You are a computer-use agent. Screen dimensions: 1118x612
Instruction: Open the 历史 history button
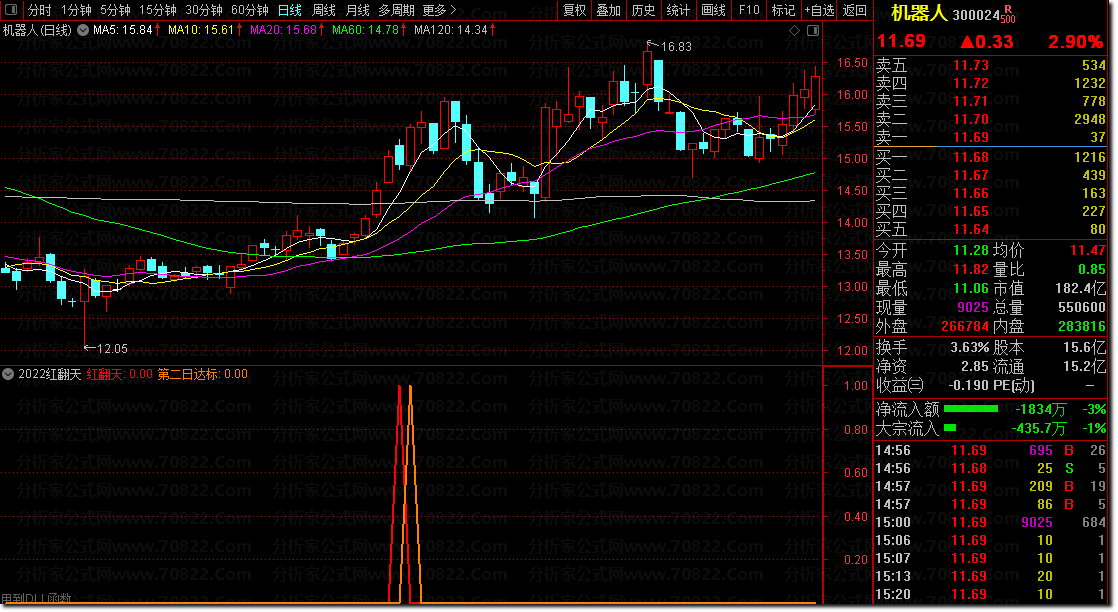[x=643, y=10]
